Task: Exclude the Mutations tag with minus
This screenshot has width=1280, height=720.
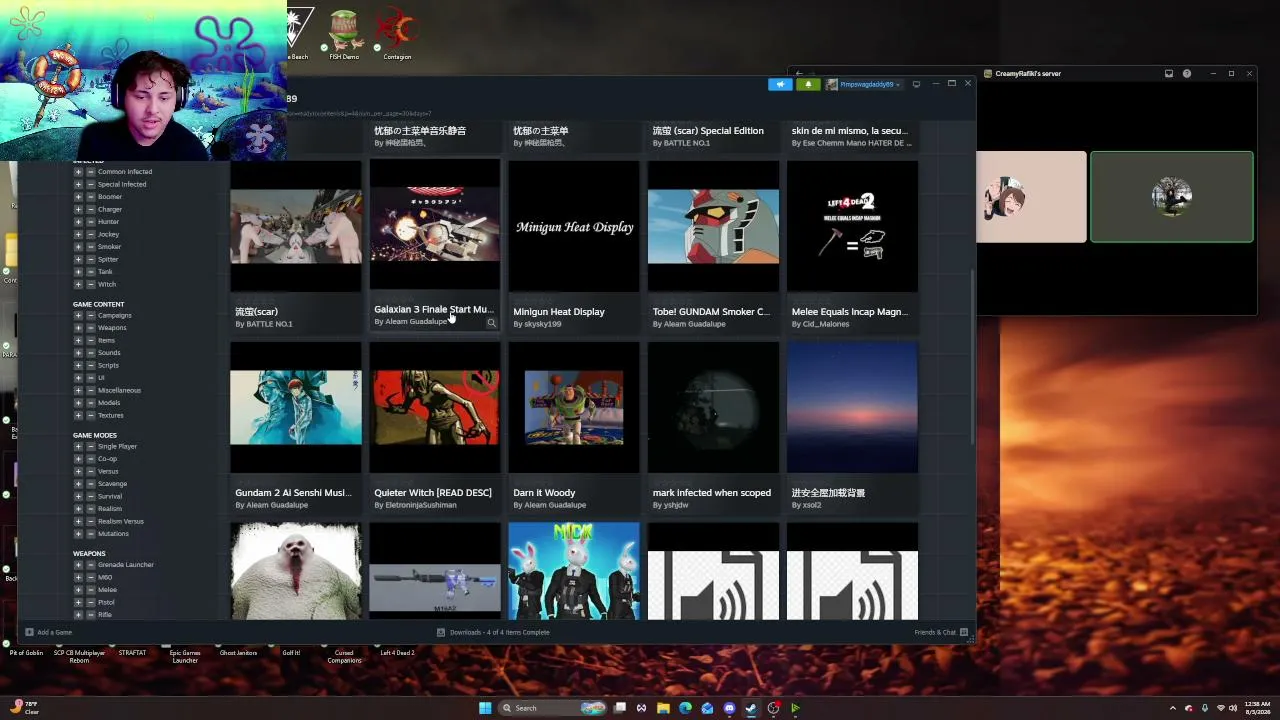Action: point(90,534)
